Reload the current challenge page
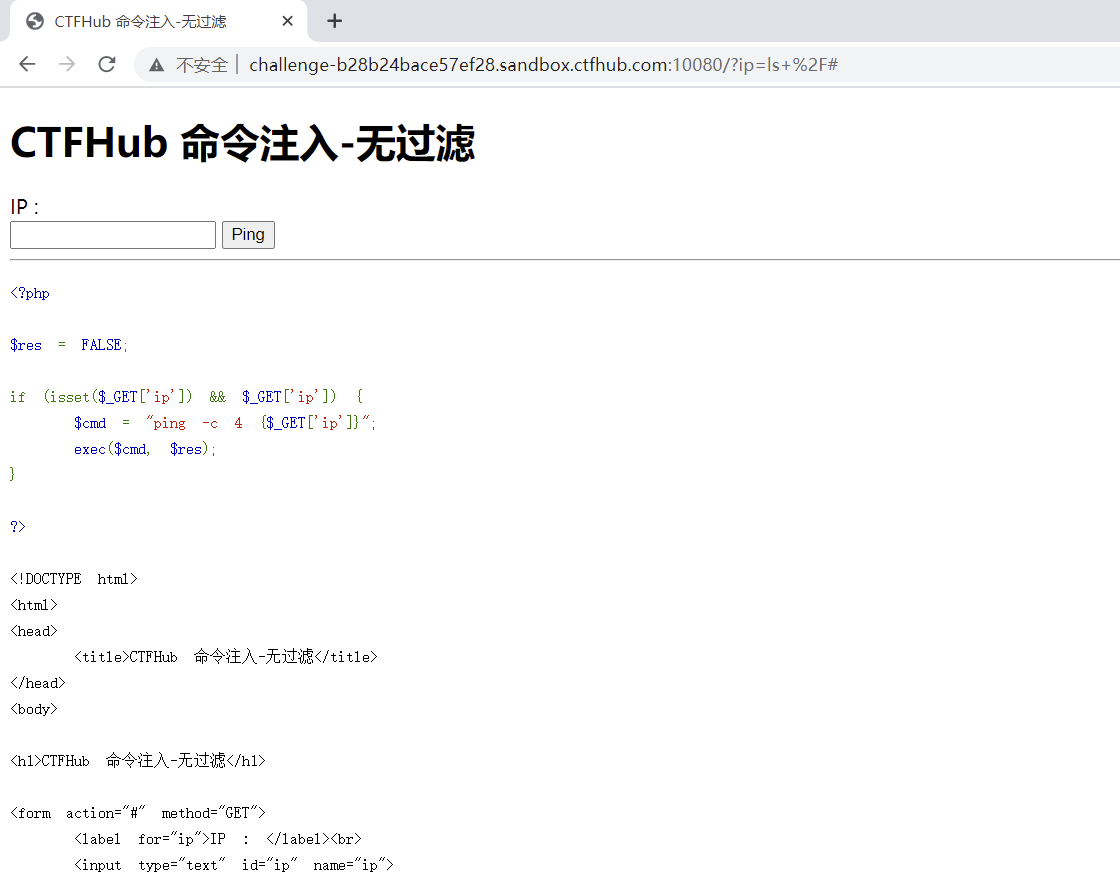This screenshot has width=1120, height=875. pos(107,65)
